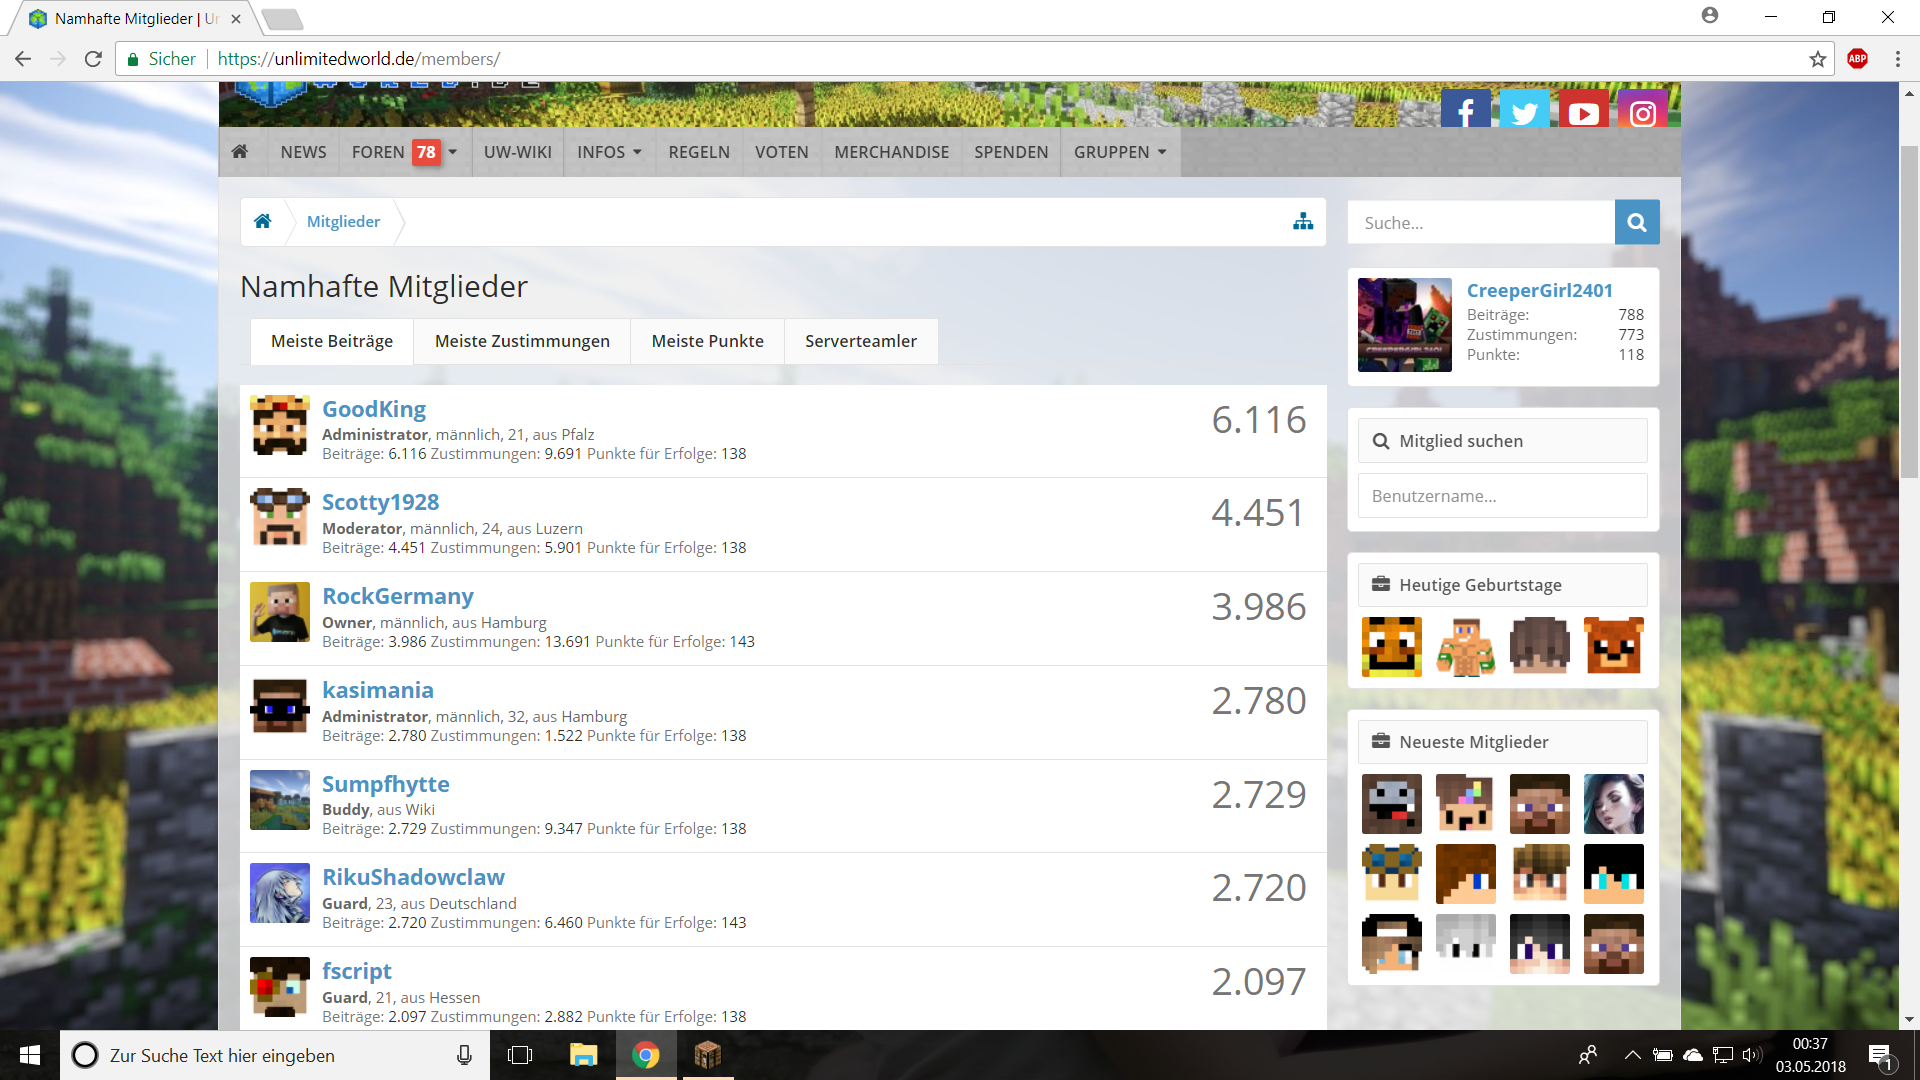Click the AdBlock Plus extension icon
This screenshot has width=1920, height=1080.
coord(1857,59)
